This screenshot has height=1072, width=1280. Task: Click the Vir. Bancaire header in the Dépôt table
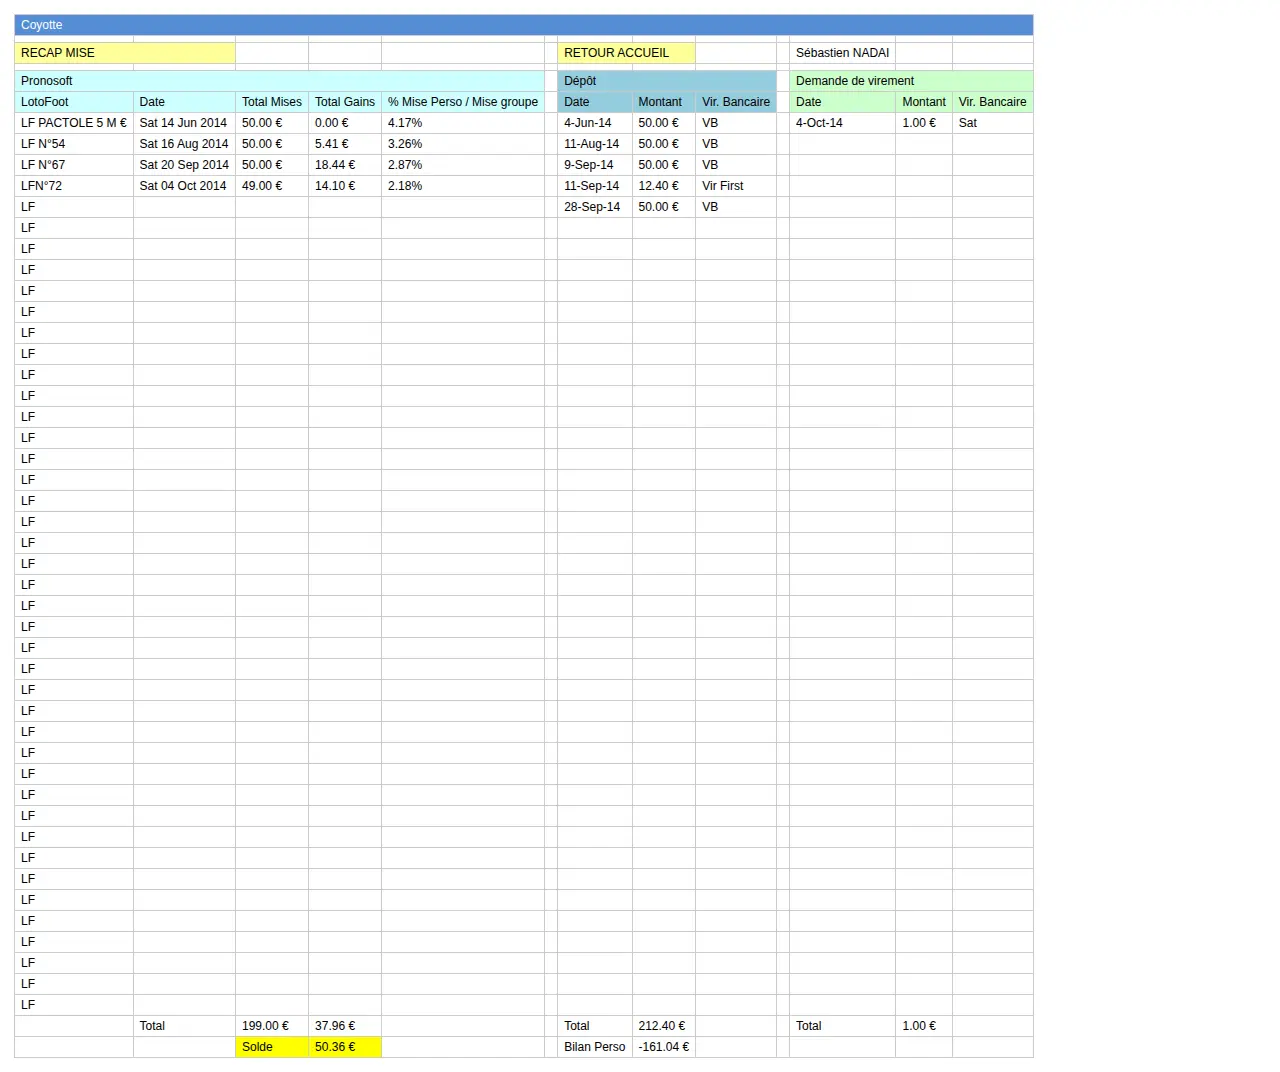(x=736, y=102)
